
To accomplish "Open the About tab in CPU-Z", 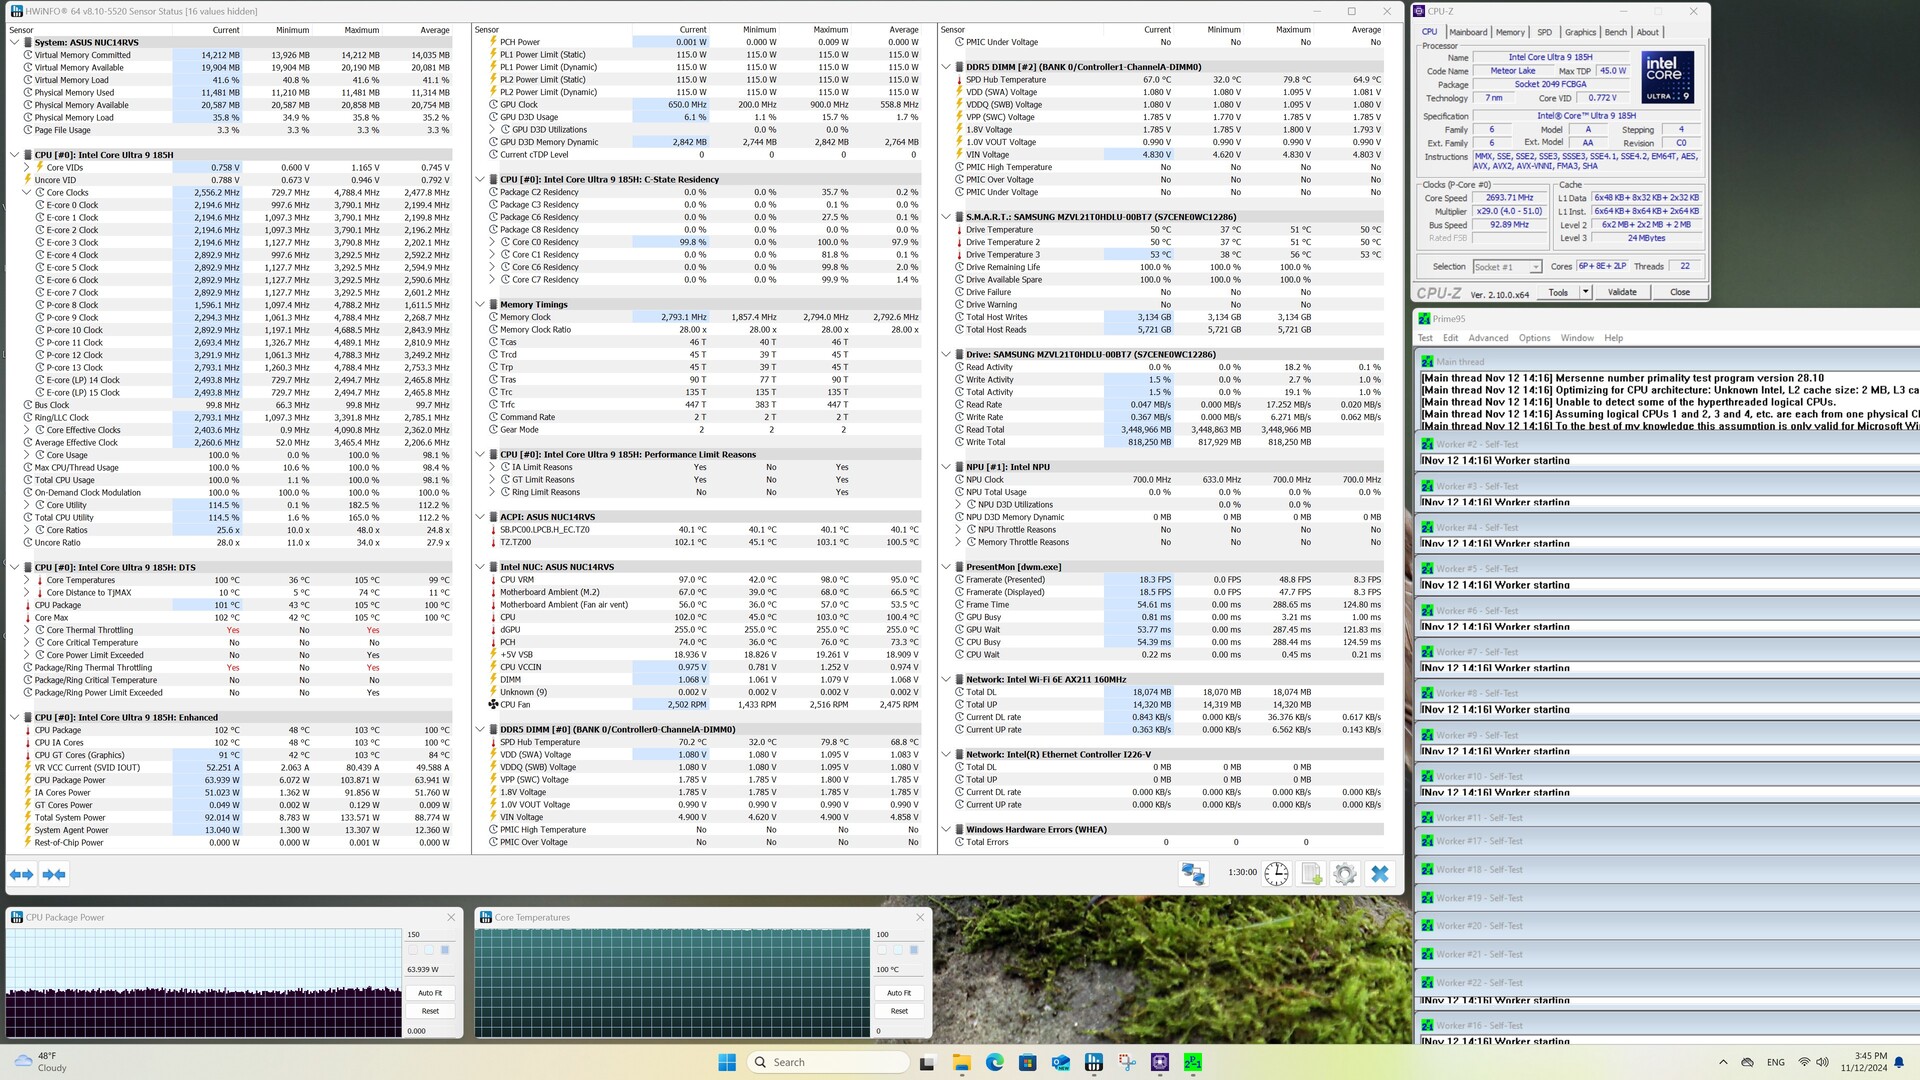I will point(1648,32).
